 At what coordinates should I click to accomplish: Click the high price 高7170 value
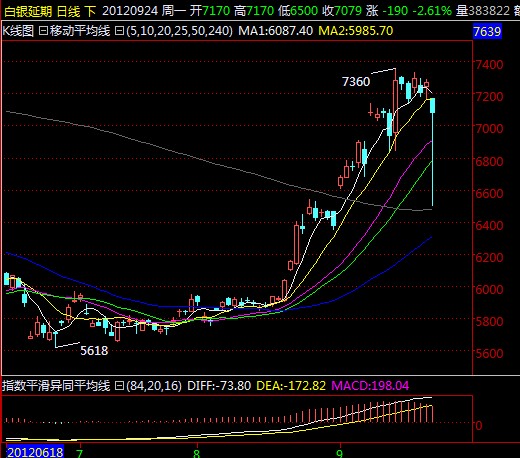[x=254, y=11]
